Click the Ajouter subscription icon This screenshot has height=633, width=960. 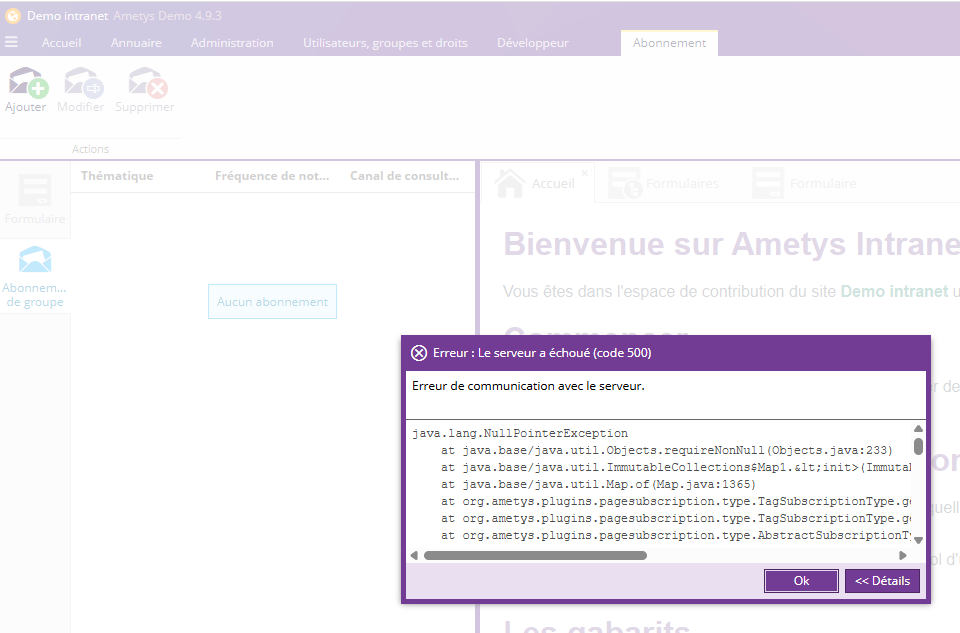26,83
